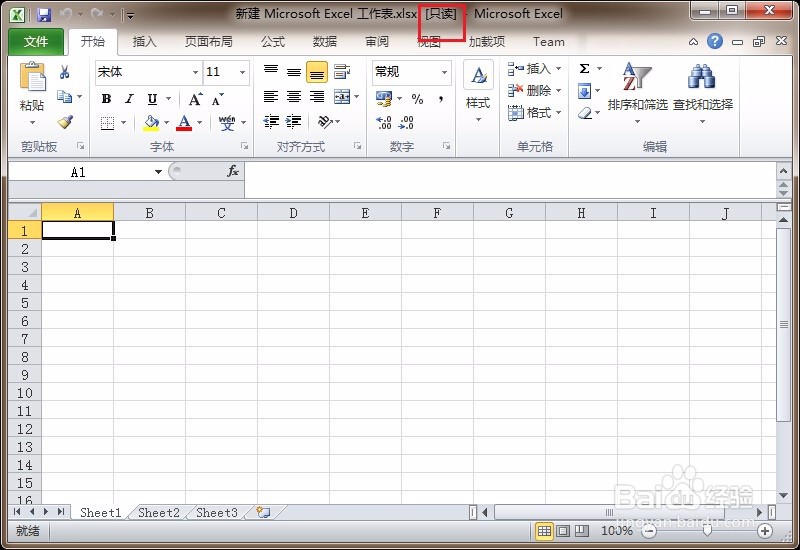Viewport: 800px width, 550px height.
Task: Toggle middle vertical alignment
Action: click(x=293, y=72)
